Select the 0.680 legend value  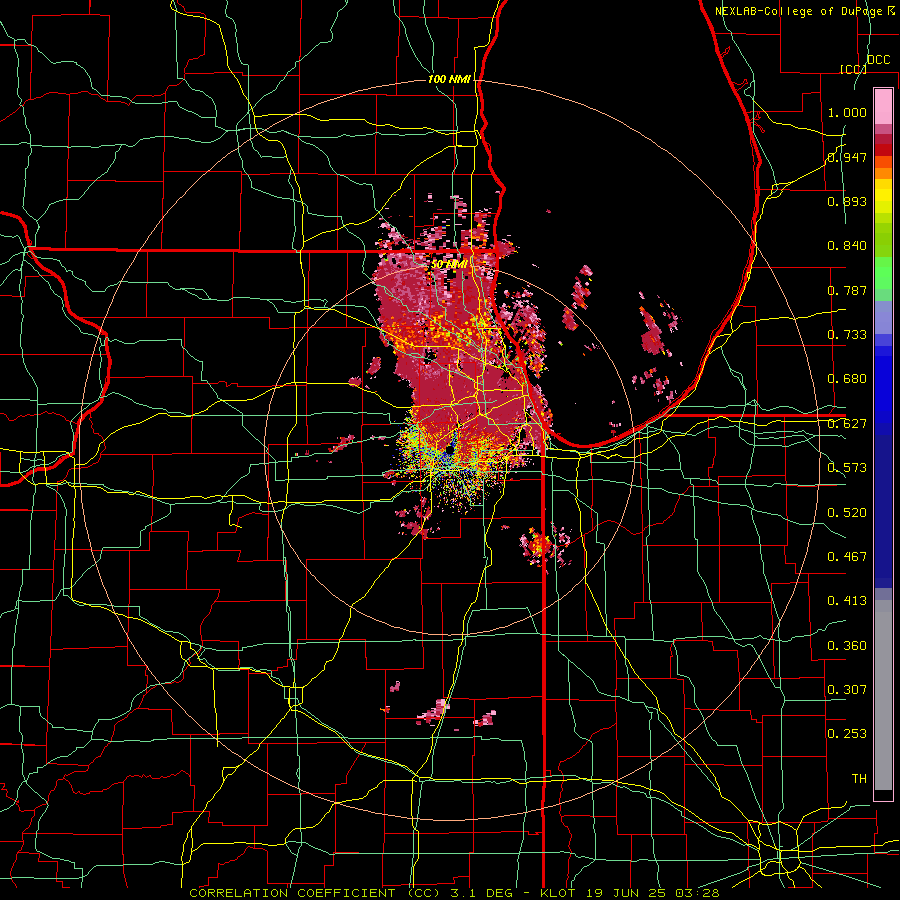[x=847, y=379]
